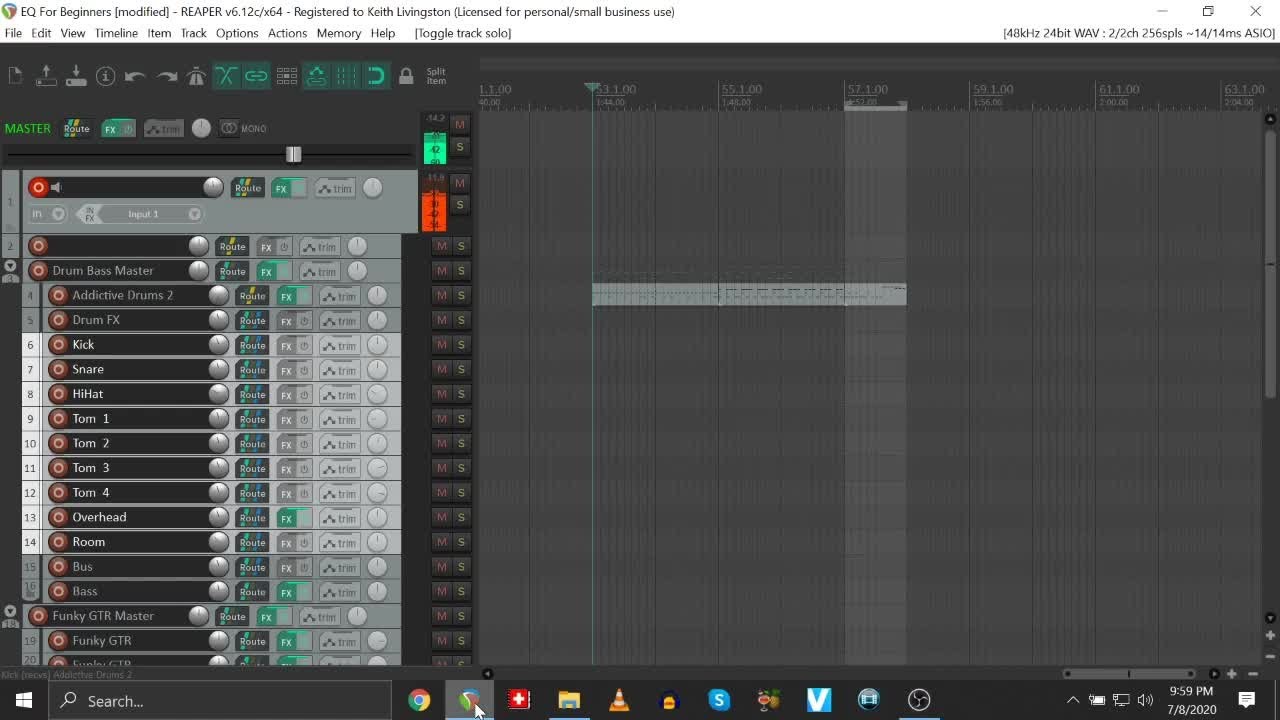The width and height of the screenshot is (1280, 720).
Task: Select the Tom 4 track name
Action: pos(91,492)
